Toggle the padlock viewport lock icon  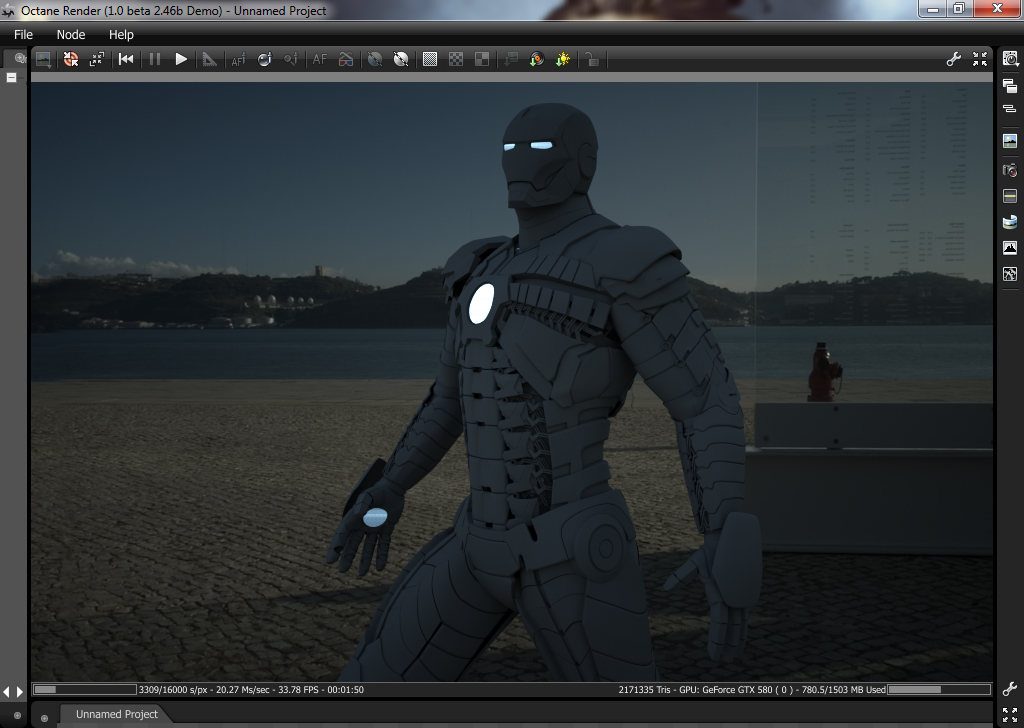point(592,60)
